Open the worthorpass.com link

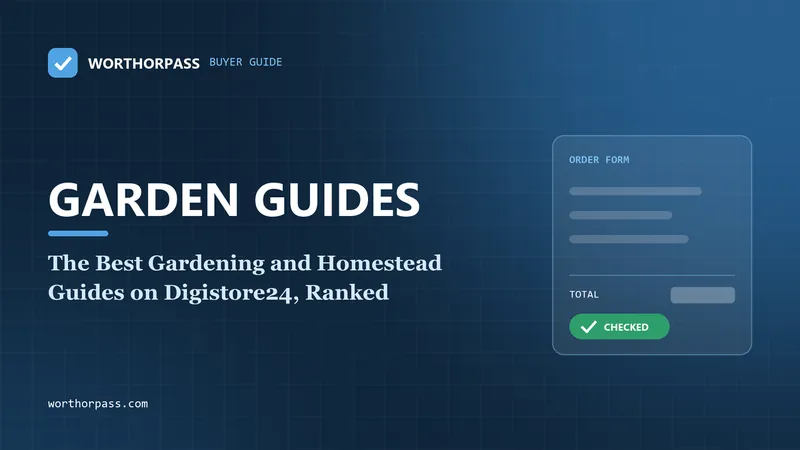[98, 404]
